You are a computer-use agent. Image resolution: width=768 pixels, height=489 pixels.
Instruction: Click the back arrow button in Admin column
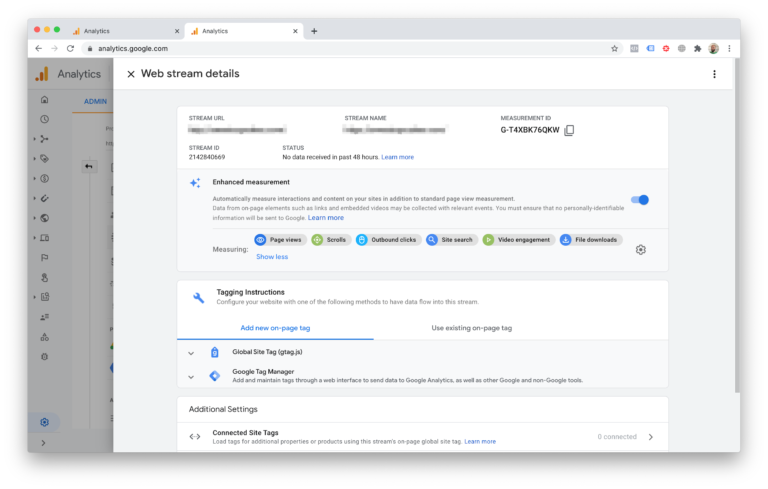coord(89,167)
